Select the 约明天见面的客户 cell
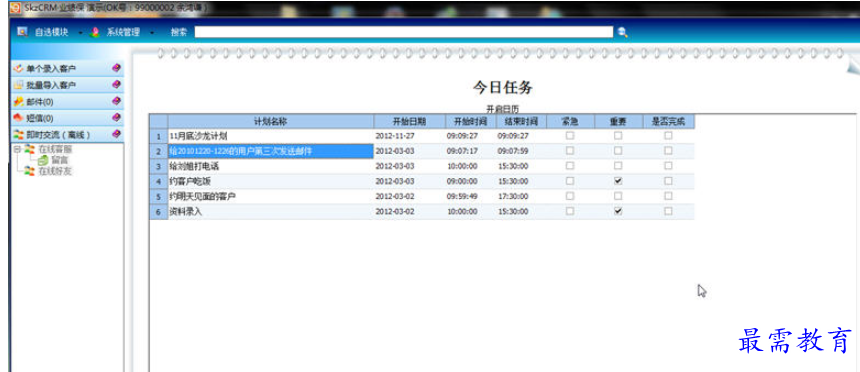Viewport: 860px width, 372px height. (271, 196)
